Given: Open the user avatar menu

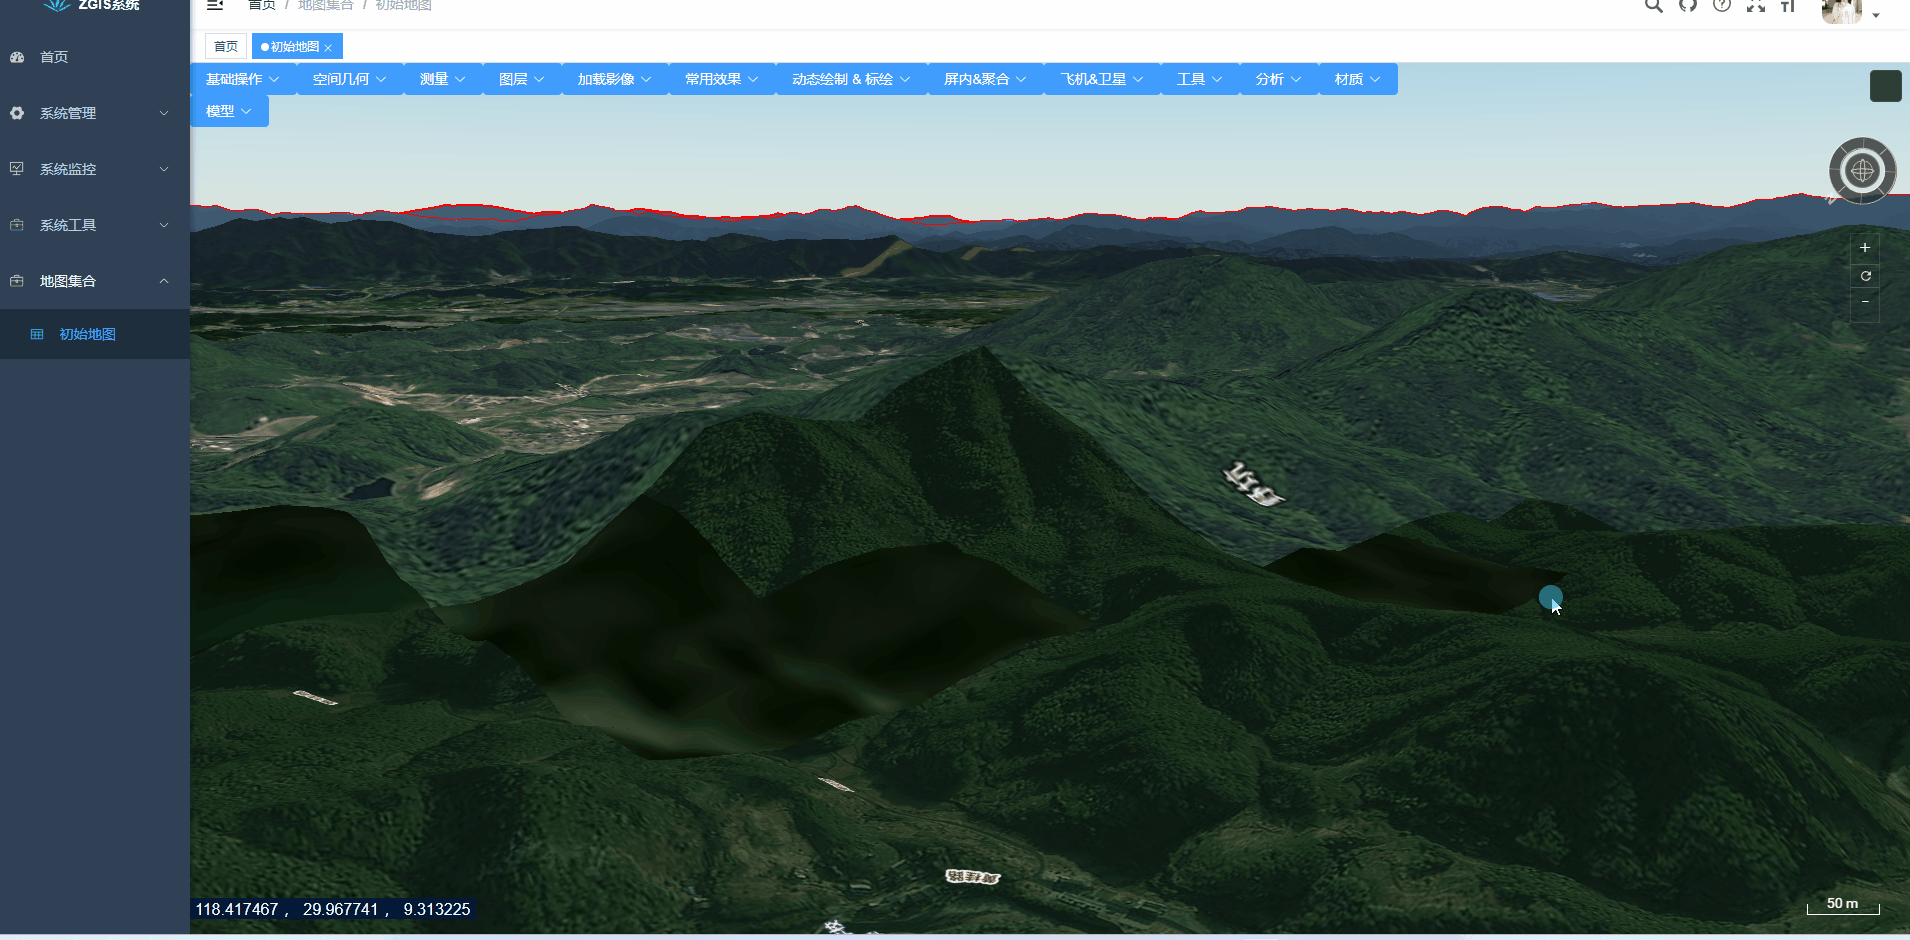Looking at the screenshot, I should click(x=1842, y=10).
